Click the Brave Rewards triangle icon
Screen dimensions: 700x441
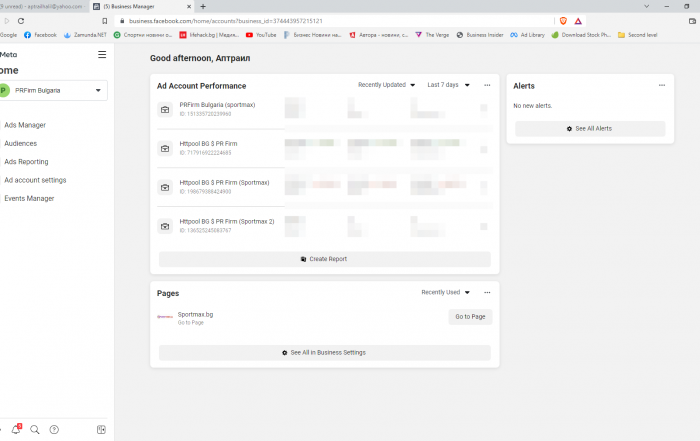click(578, 21)
